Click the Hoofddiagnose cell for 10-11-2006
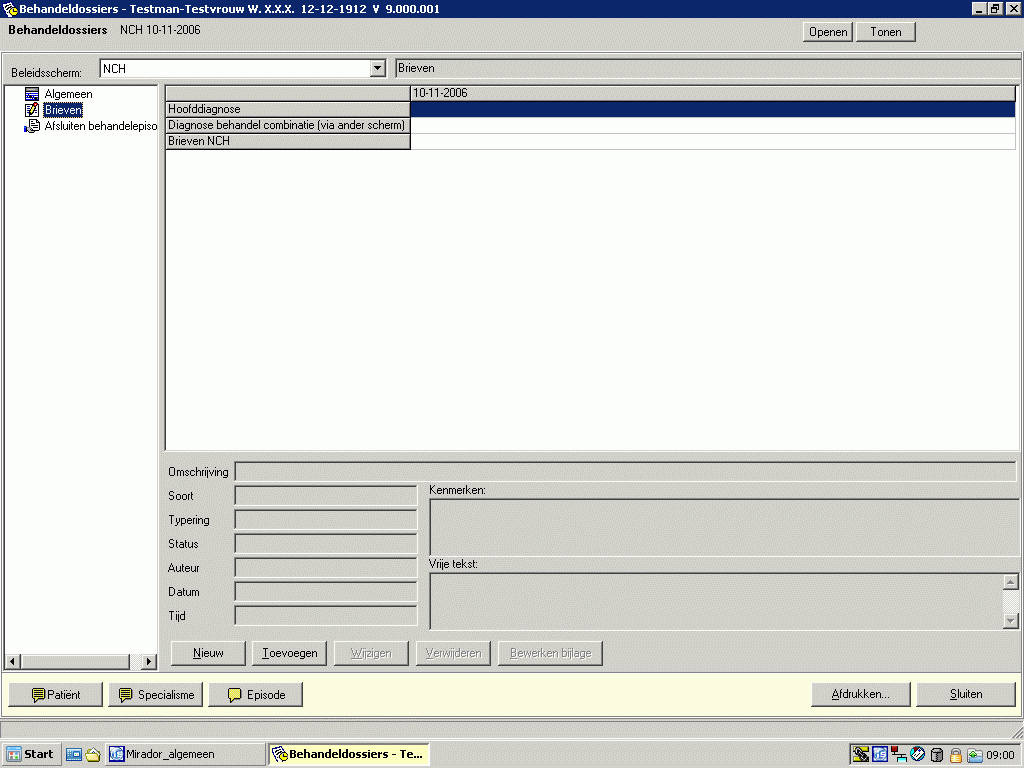This screenshot has height=768, width=1024. pos(712,110)
